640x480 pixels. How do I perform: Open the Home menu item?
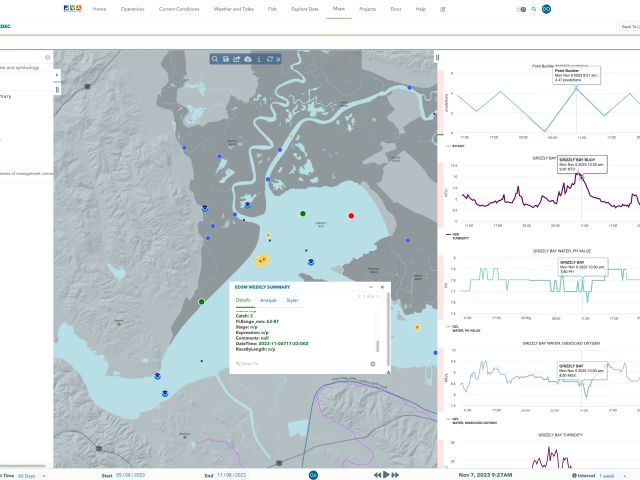point(99,9)
